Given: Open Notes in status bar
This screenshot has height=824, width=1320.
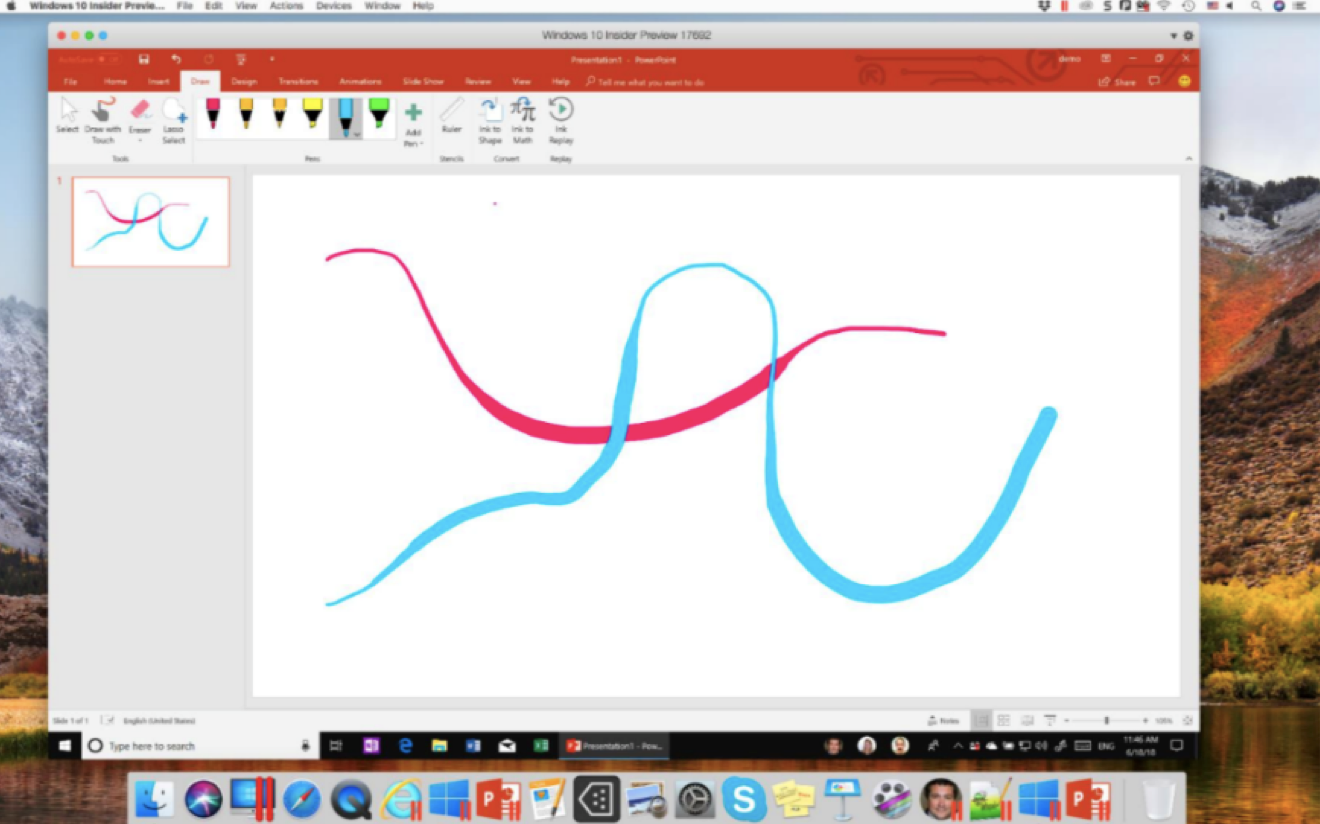Looking at the screenshot, I should (944, 720).
